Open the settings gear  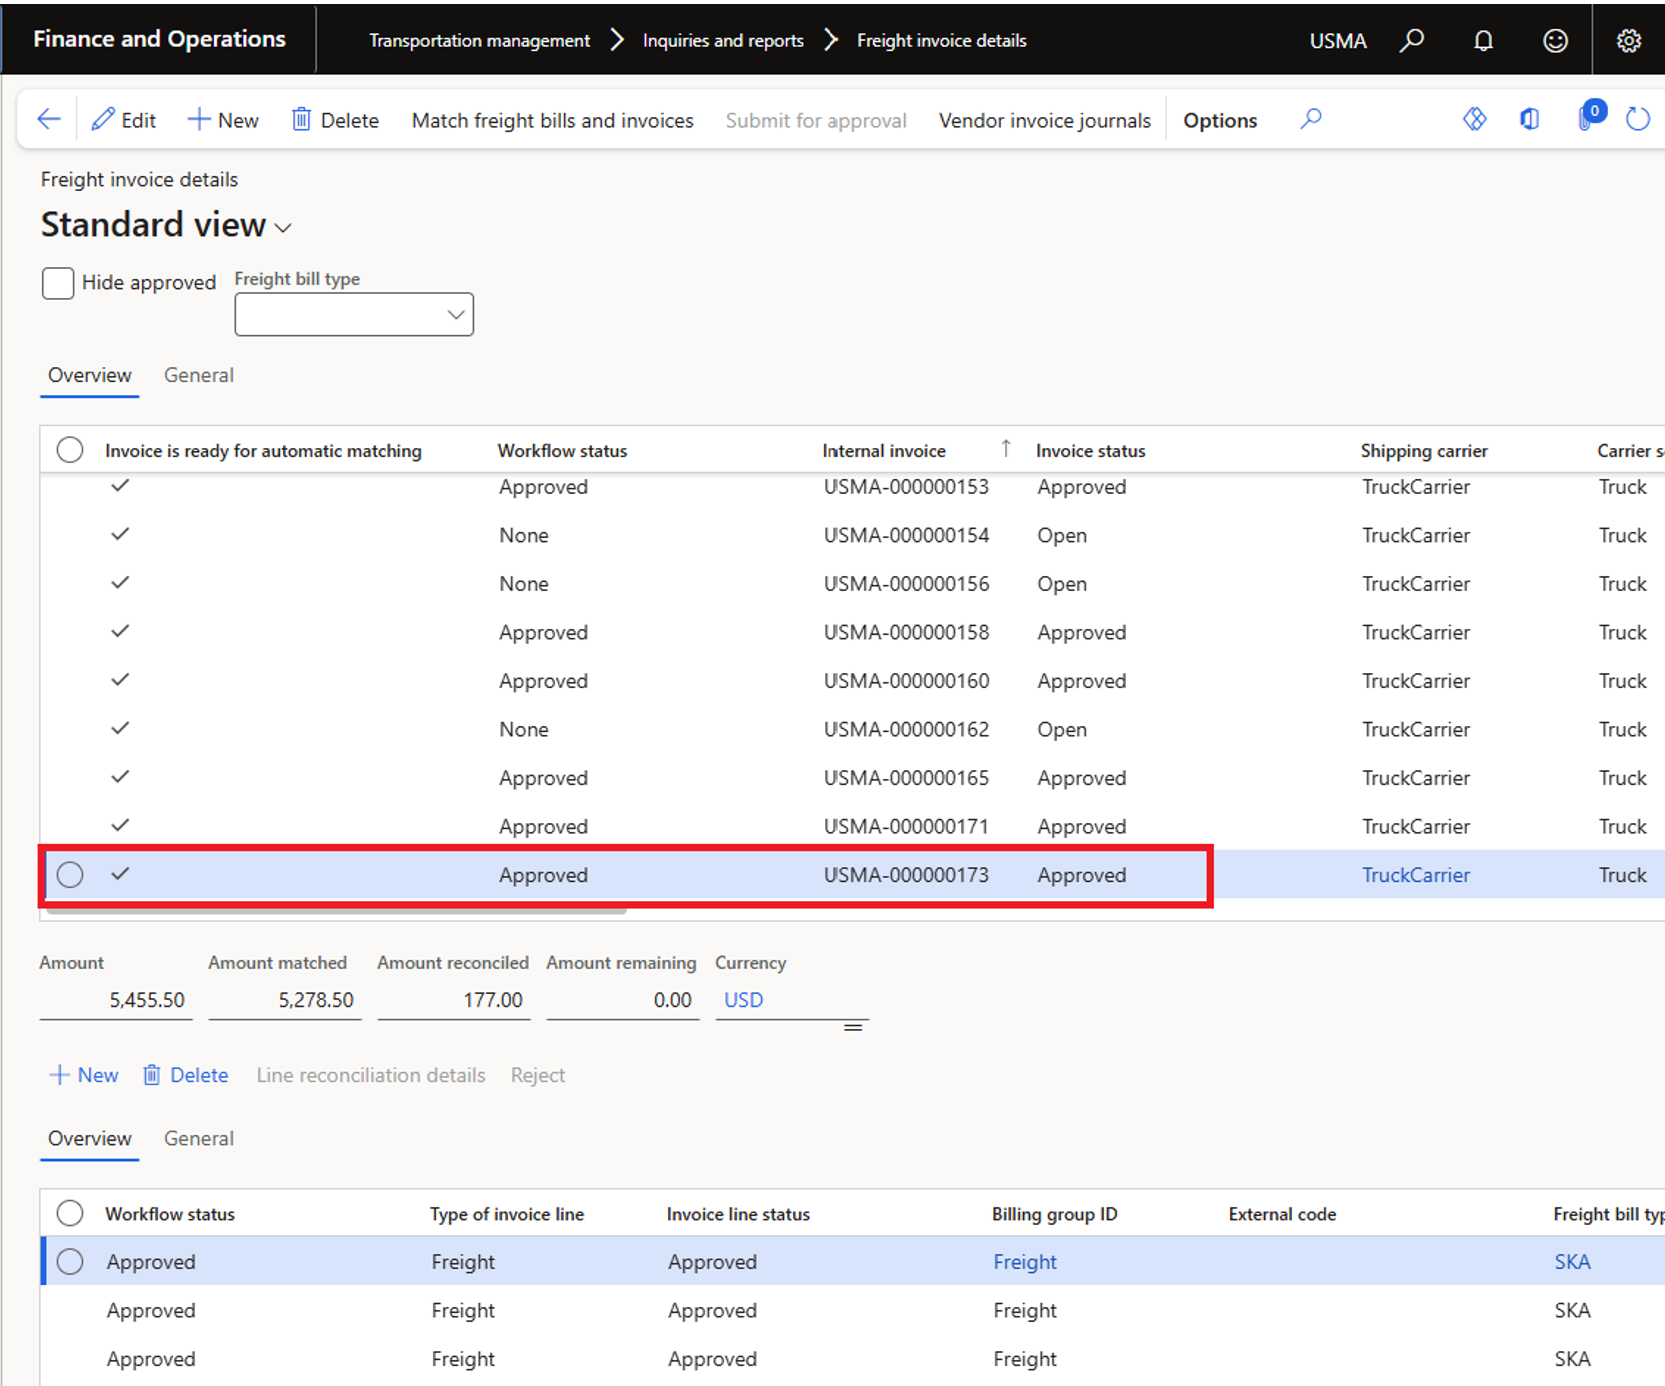1629,41
